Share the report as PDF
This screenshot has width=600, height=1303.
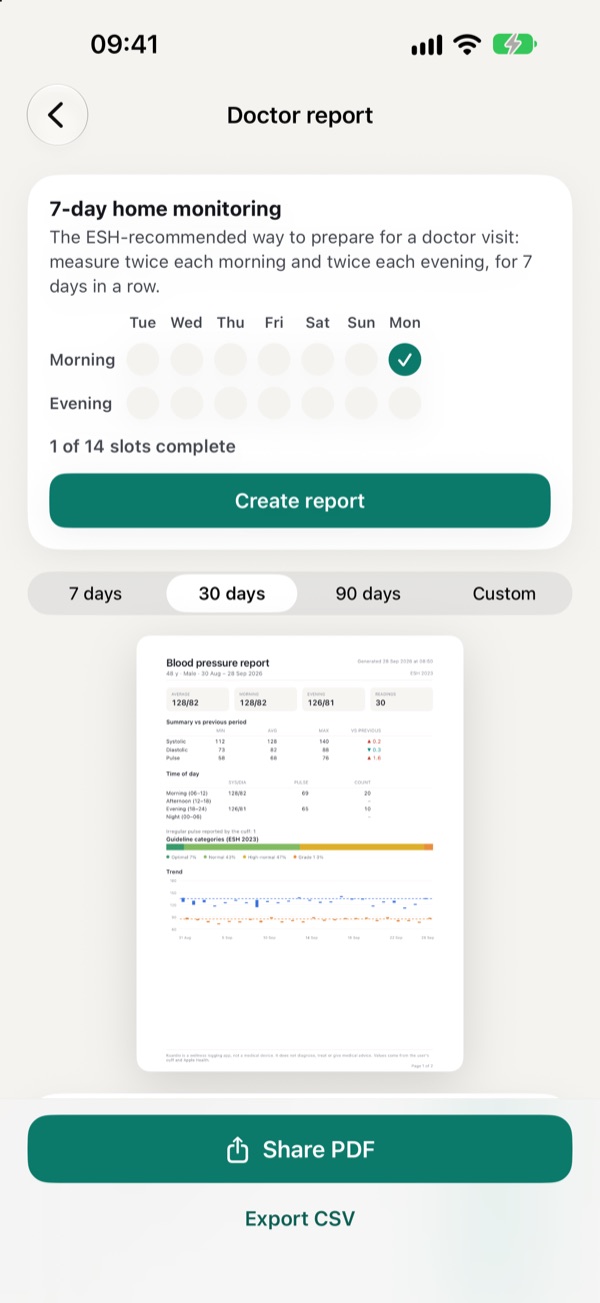click(x=300, y=1149)
